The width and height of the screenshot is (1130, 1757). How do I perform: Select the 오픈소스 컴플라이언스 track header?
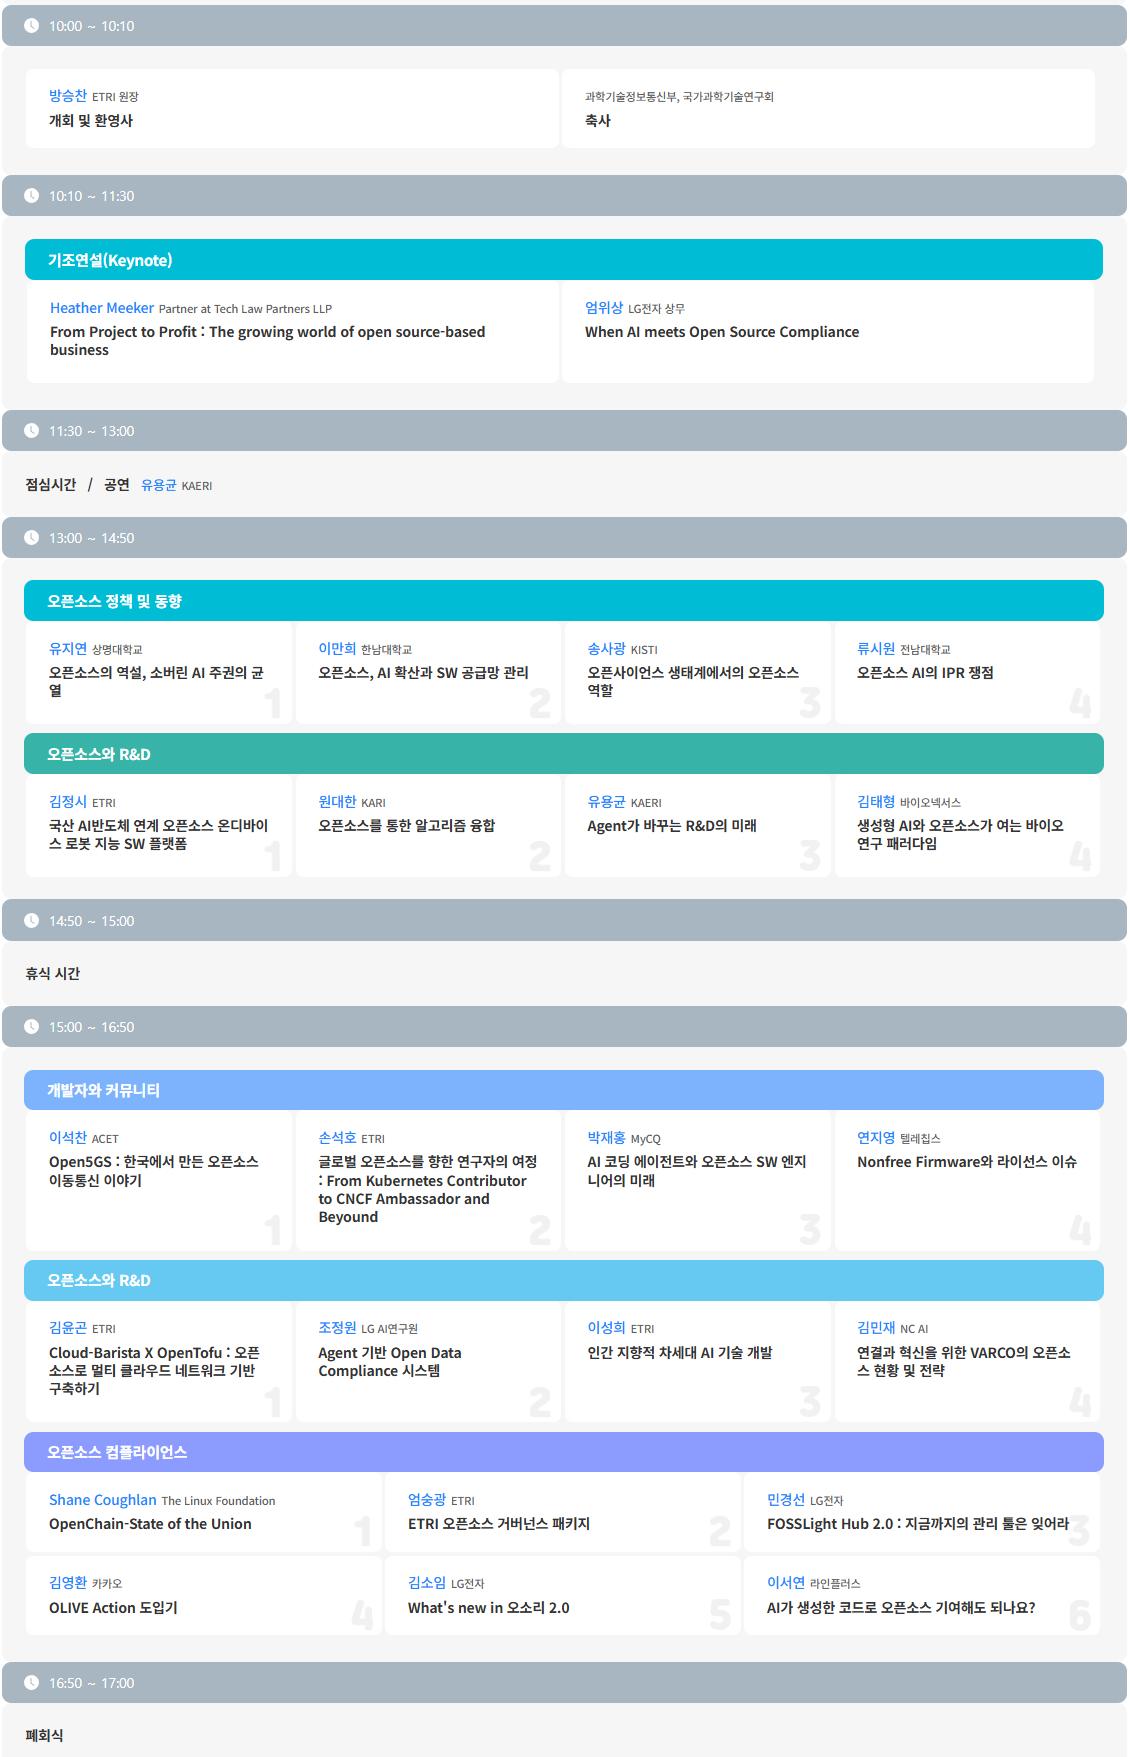point(563,1452)
